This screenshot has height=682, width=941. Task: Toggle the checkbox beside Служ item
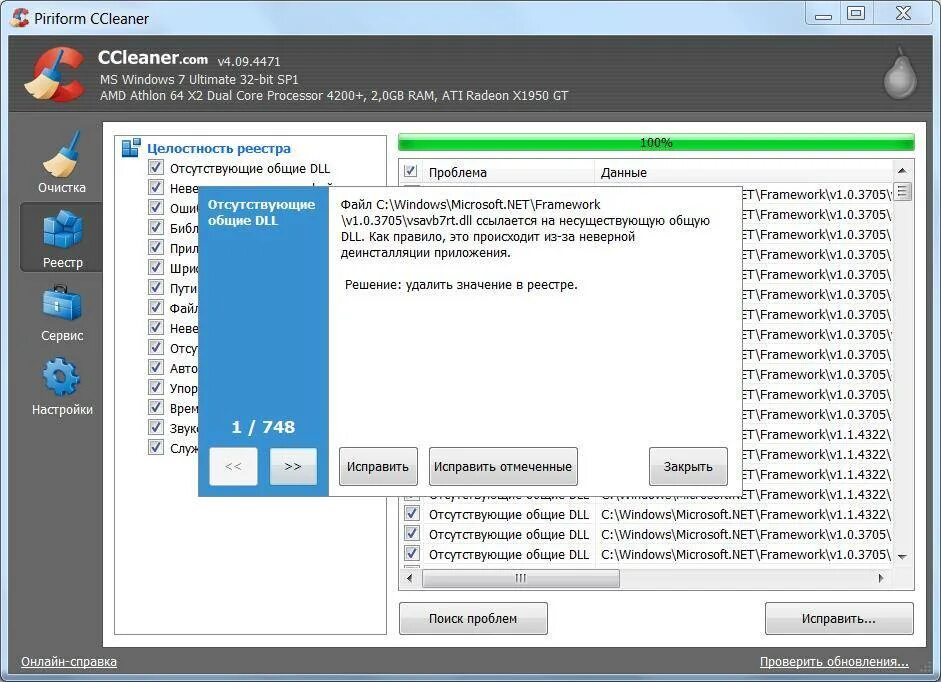(155, 447)
